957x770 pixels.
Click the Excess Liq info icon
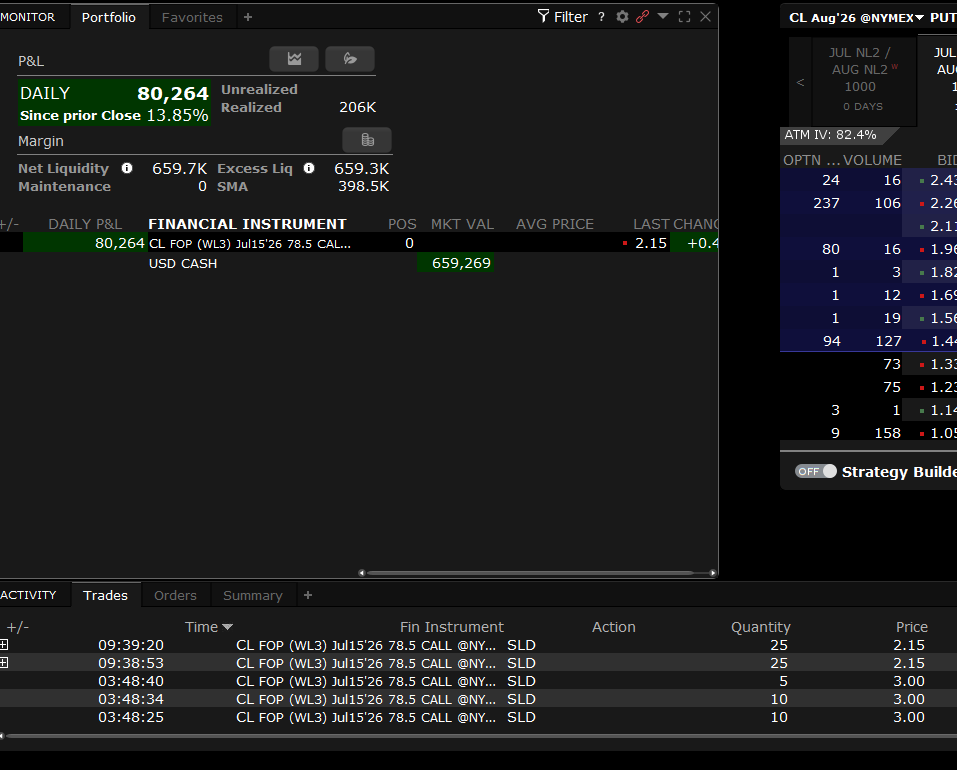[309, 168]
